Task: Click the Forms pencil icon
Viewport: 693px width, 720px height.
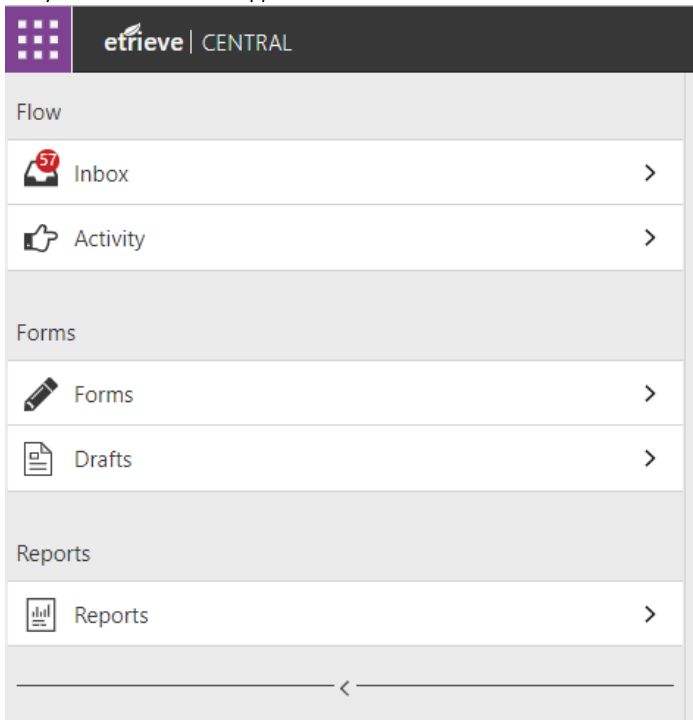Action: (x=41, y=394)
